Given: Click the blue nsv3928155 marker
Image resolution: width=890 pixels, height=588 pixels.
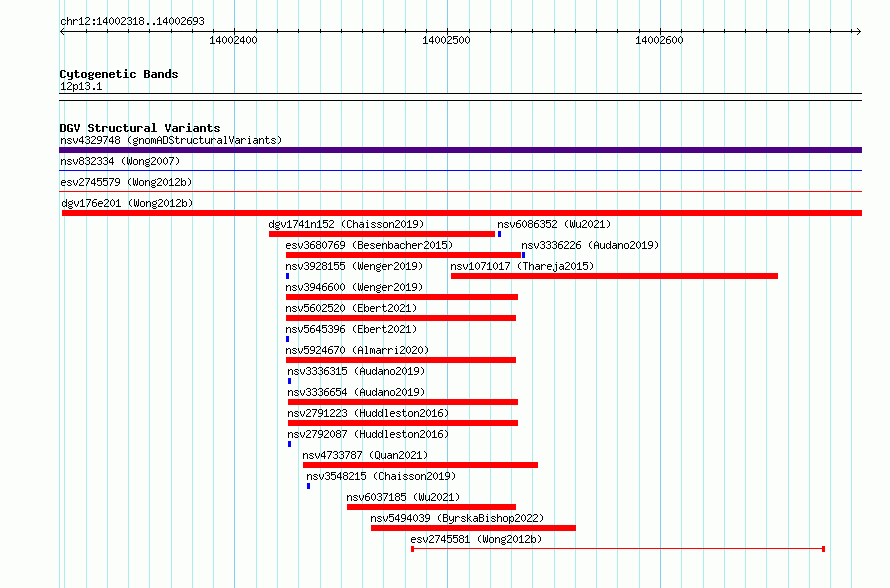Looking at the screenshot, I should coord(287,276).
